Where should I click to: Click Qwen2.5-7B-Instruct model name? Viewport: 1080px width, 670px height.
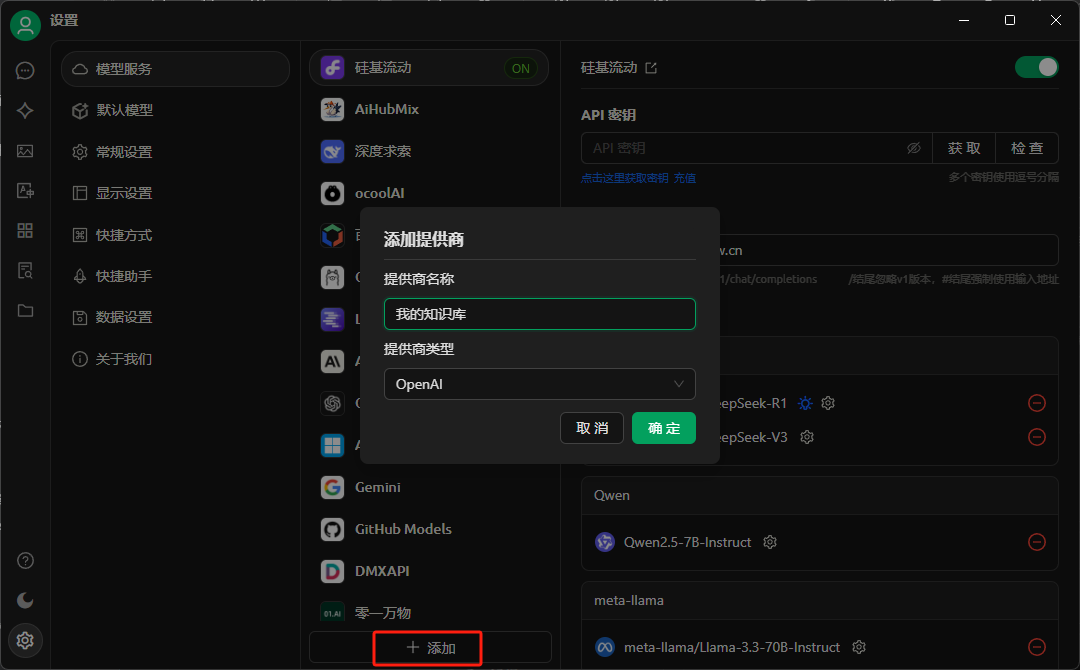click(x=687, y=543)
